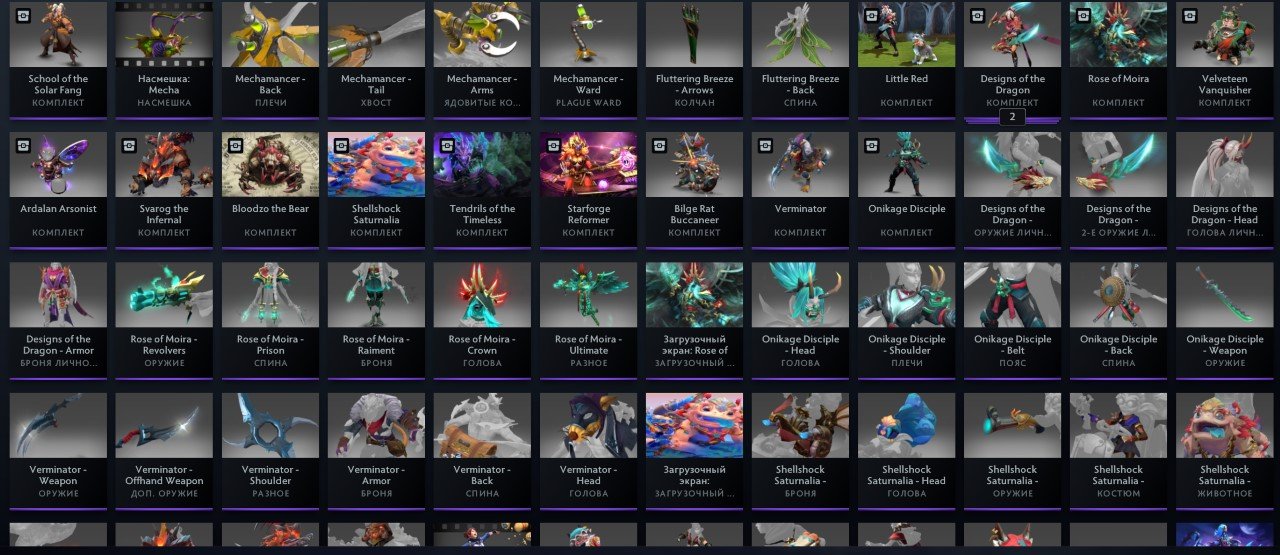
Task: Click the Mechamancer - Ward plague ward item
Action: pyautogui.click(x=588, y=59)
